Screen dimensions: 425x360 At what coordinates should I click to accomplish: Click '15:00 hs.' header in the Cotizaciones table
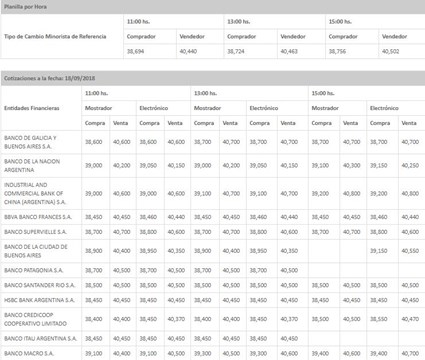coord(323,93)
